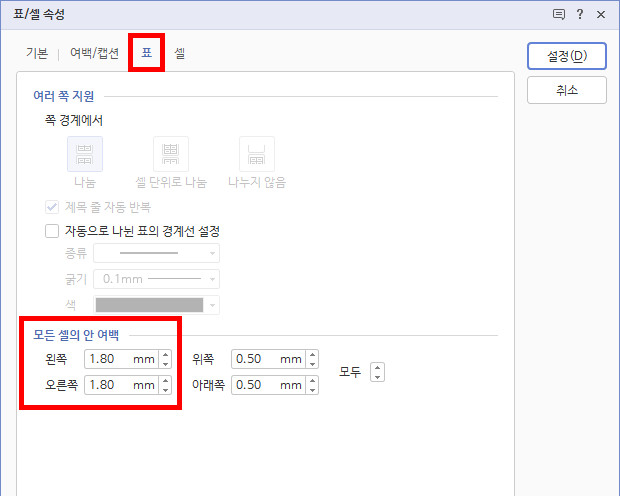The height and width of the screenshot is (496, 620).
Task: Focus the 위쪽 margin input field
Action: coord(268,359)
